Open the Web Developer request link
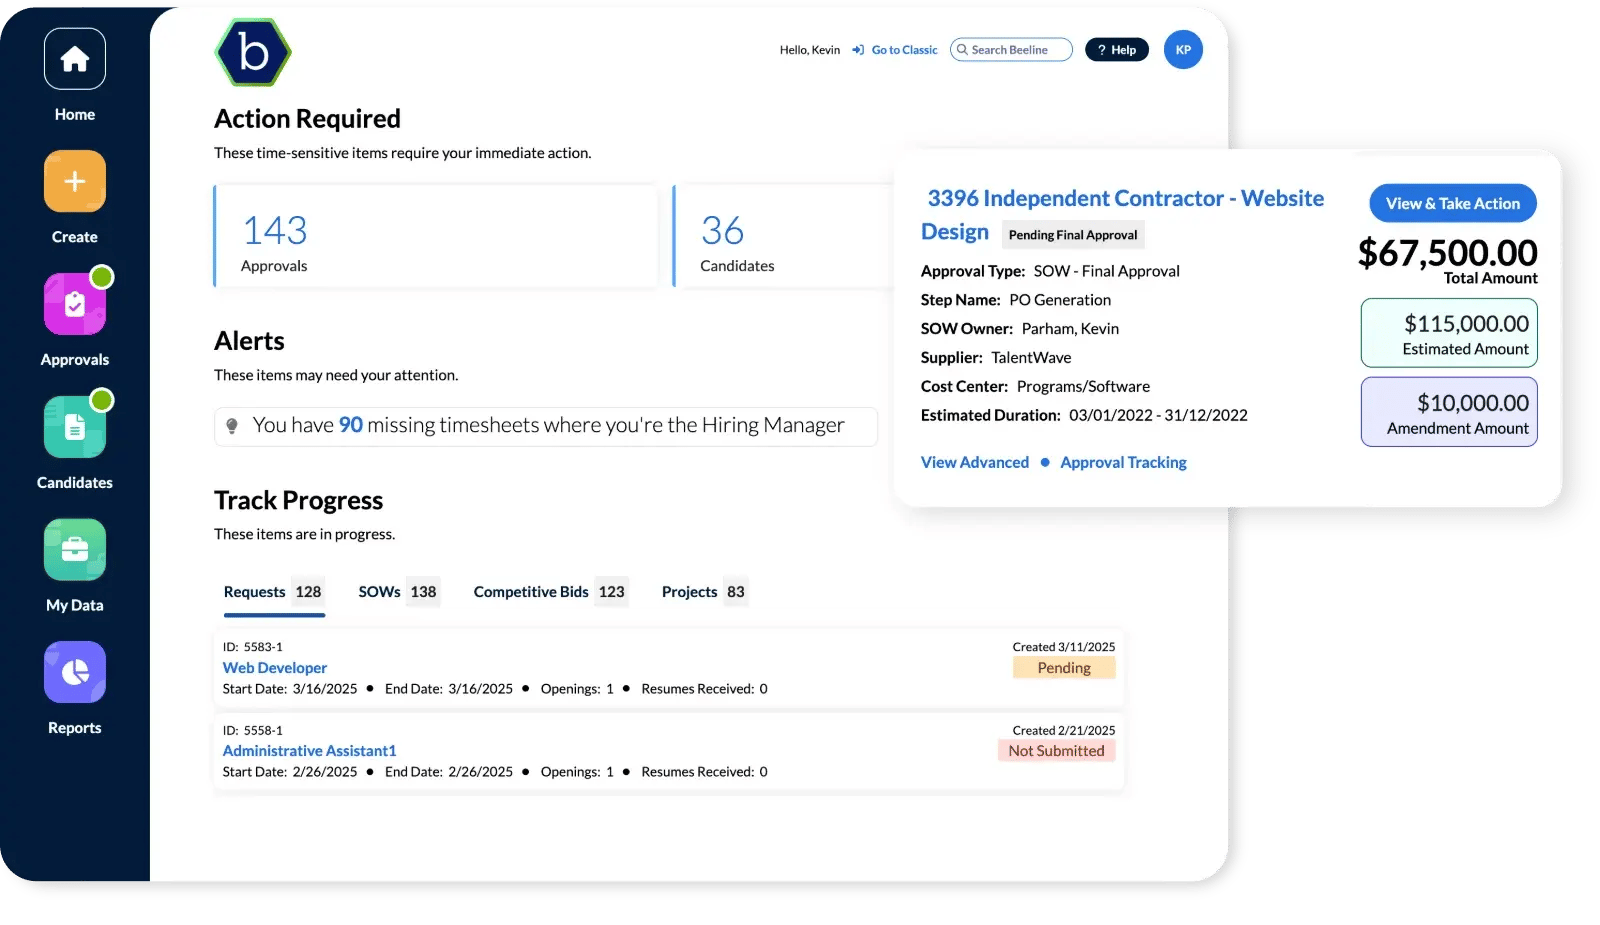The width and height of the screenshot is (1600, 925). [x=275, y=668]
